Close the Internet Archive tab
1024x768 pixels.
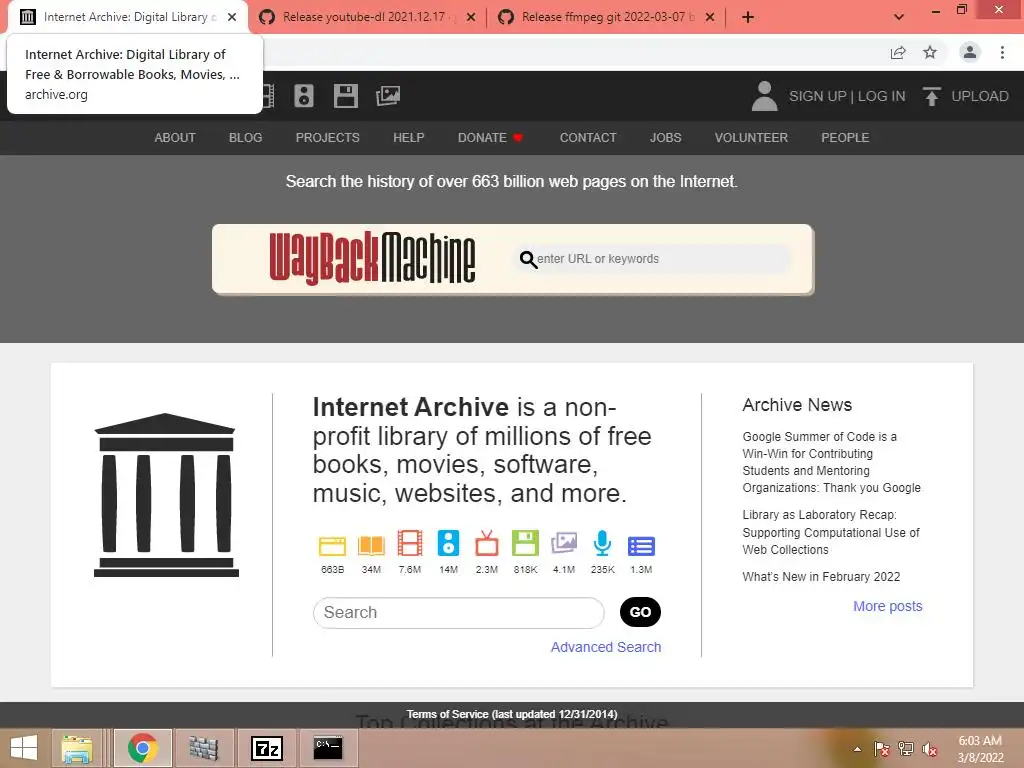232,17
